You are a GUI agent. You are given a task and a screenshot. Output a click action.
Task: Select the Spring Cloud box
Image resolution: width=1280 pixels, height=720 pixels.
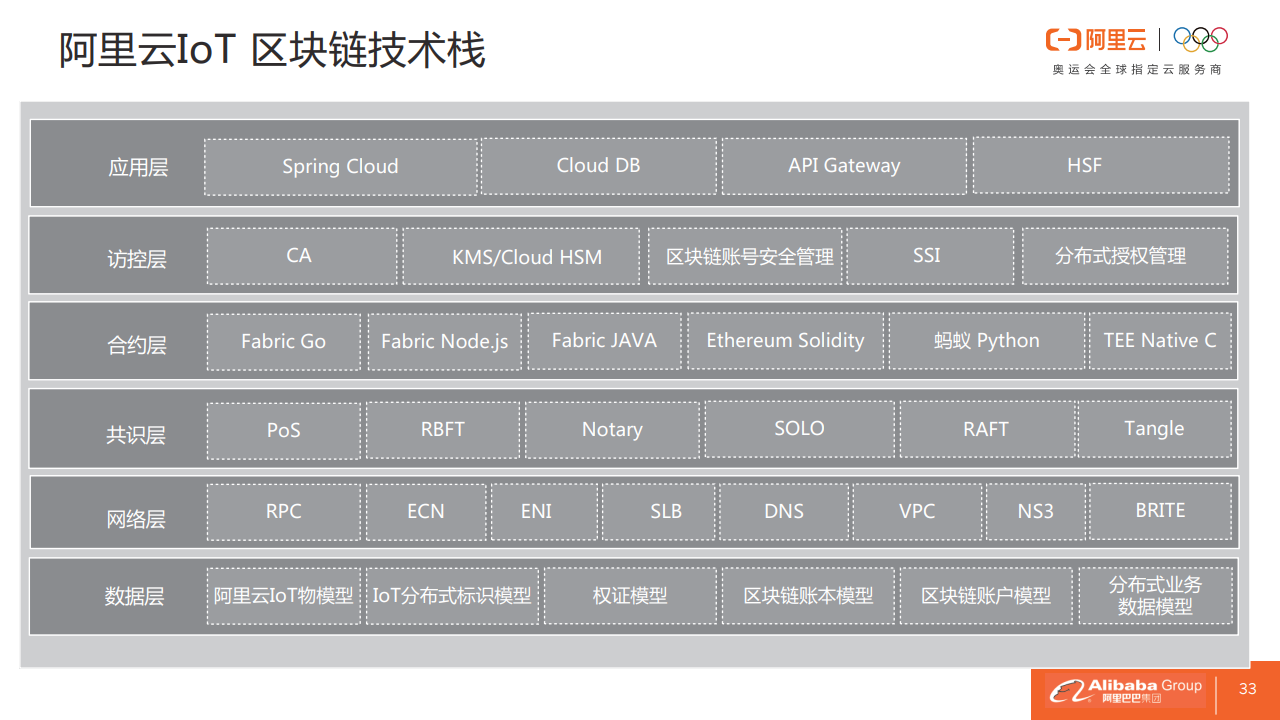(x=340, y=166)
